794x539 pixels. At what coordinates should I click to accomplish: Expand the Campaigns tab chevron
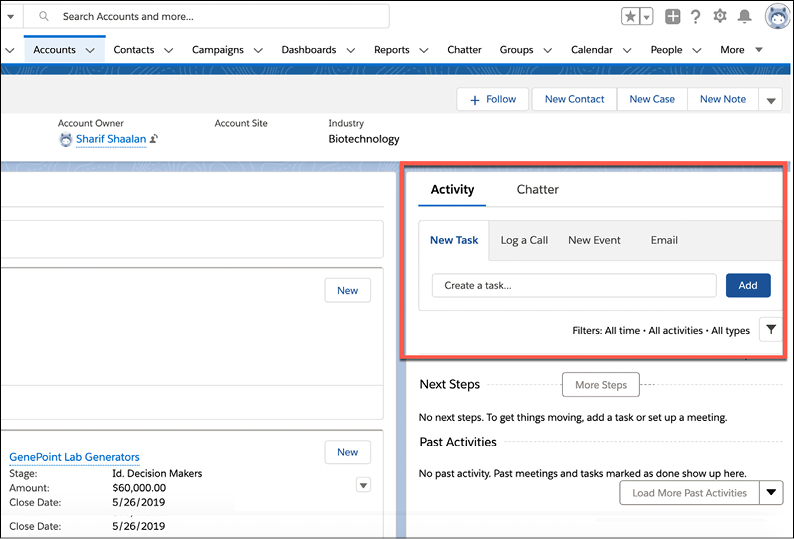[x=258, y=50]
